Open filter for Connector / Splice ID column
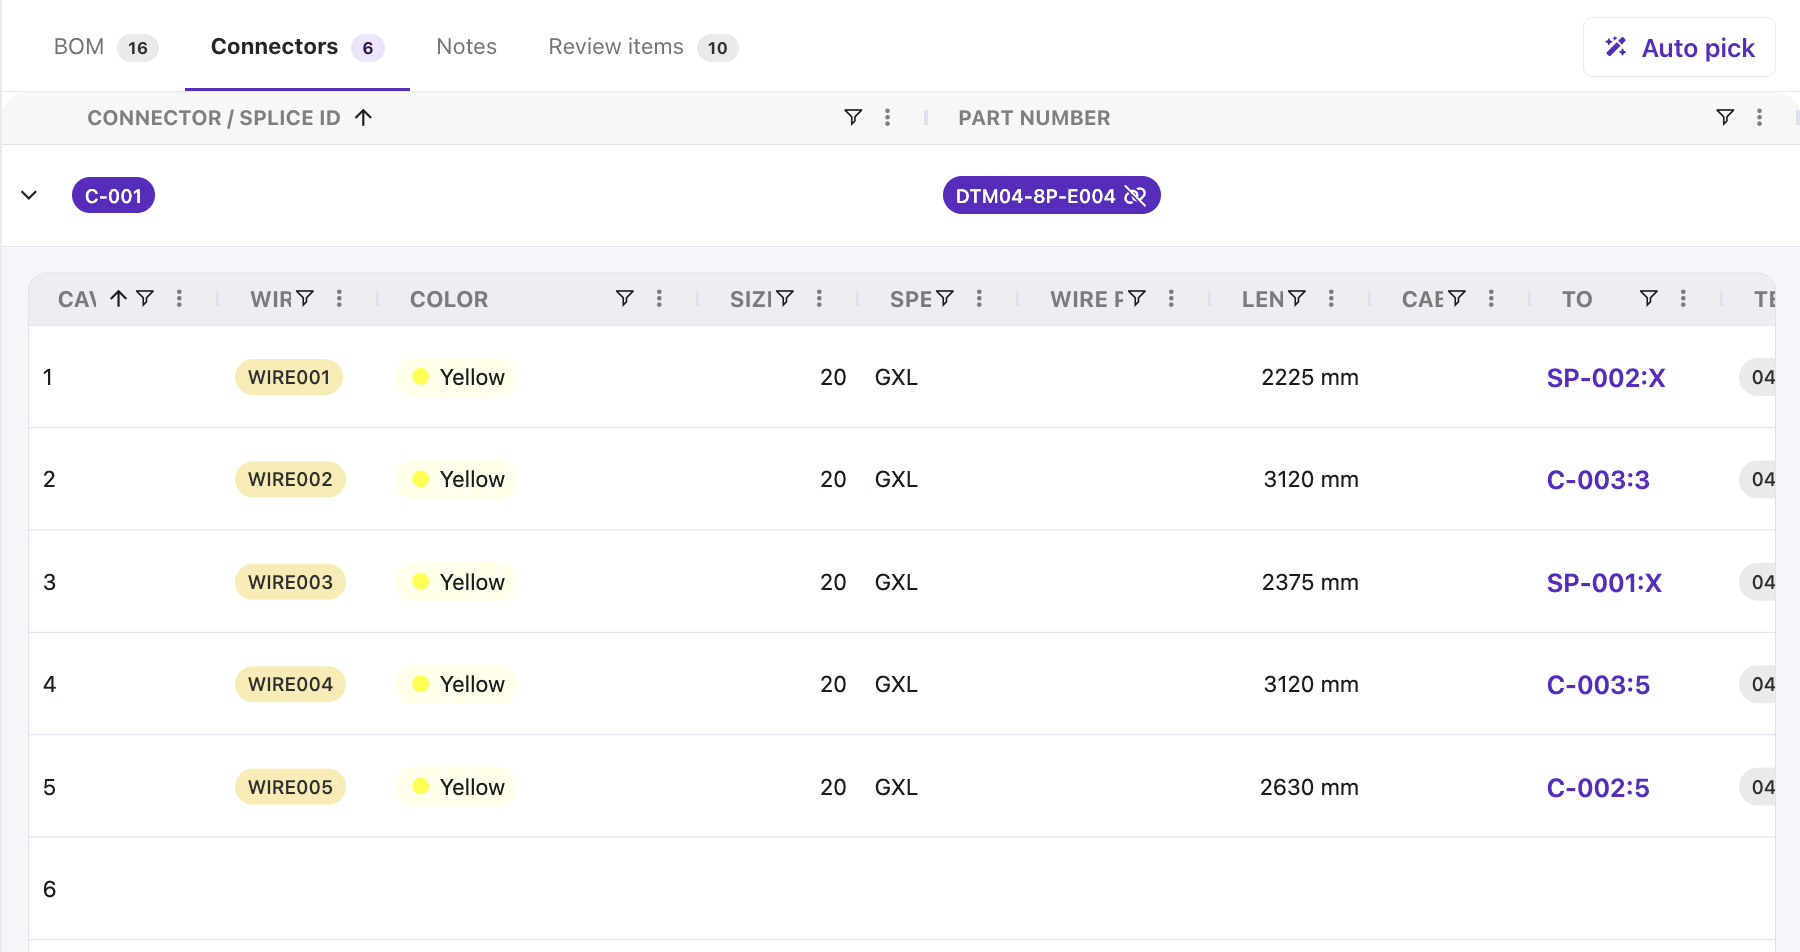Image resolution: width=1800 pixels, height=952 pixels. pos(853,117)
